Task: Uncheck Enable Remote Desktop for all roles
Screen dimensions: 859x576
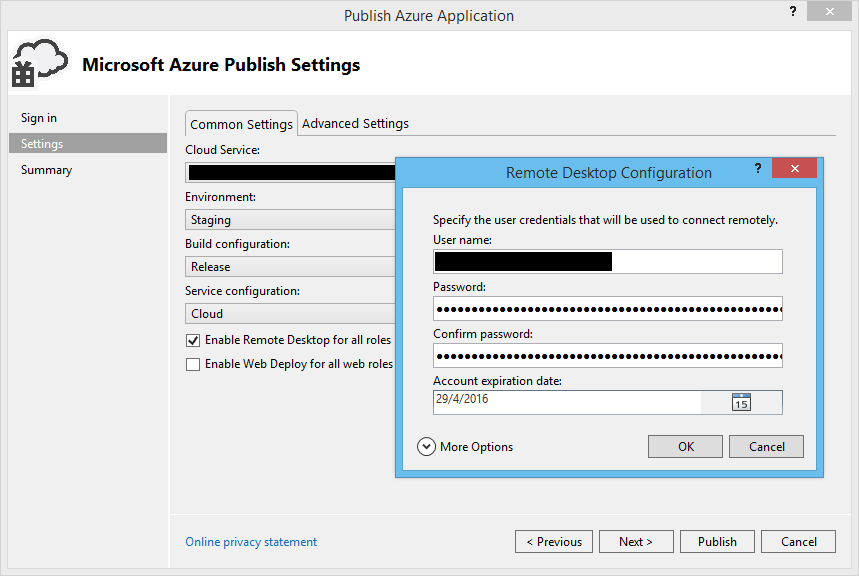Action: tap(193, 341)
